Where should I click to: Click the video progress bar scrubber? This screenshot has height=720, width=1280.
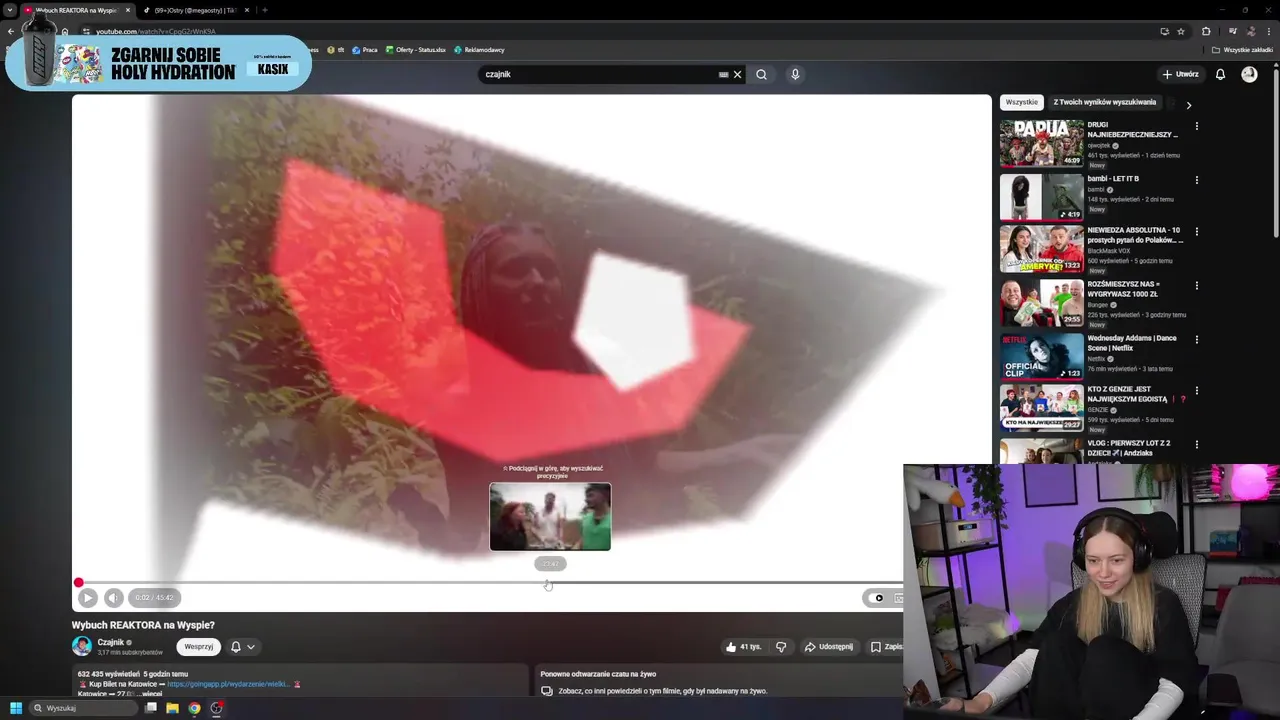coord(79,583)
